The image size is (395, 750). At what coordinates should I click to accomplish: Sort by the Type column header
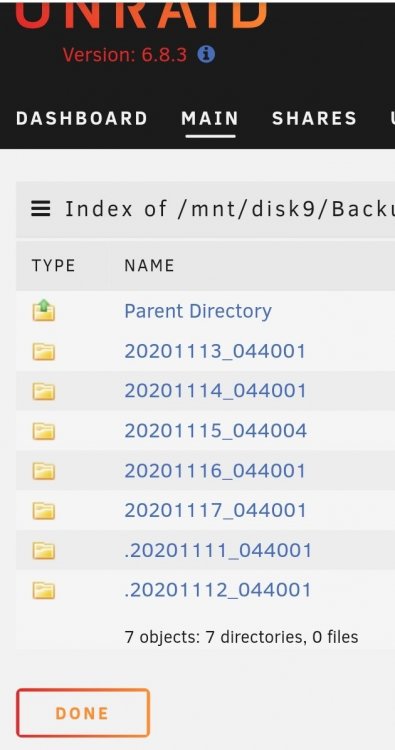[x=53, y=265]
